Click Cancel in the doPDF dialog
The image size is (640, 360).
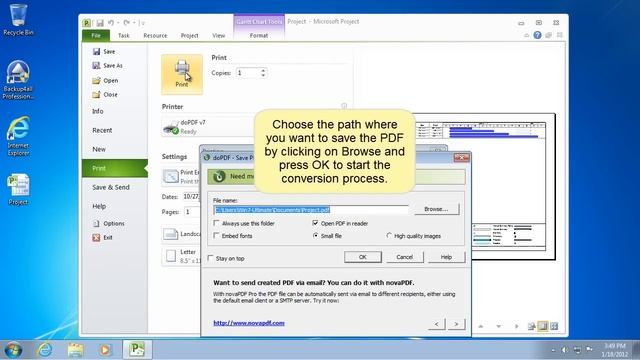[x=404, y=257]
